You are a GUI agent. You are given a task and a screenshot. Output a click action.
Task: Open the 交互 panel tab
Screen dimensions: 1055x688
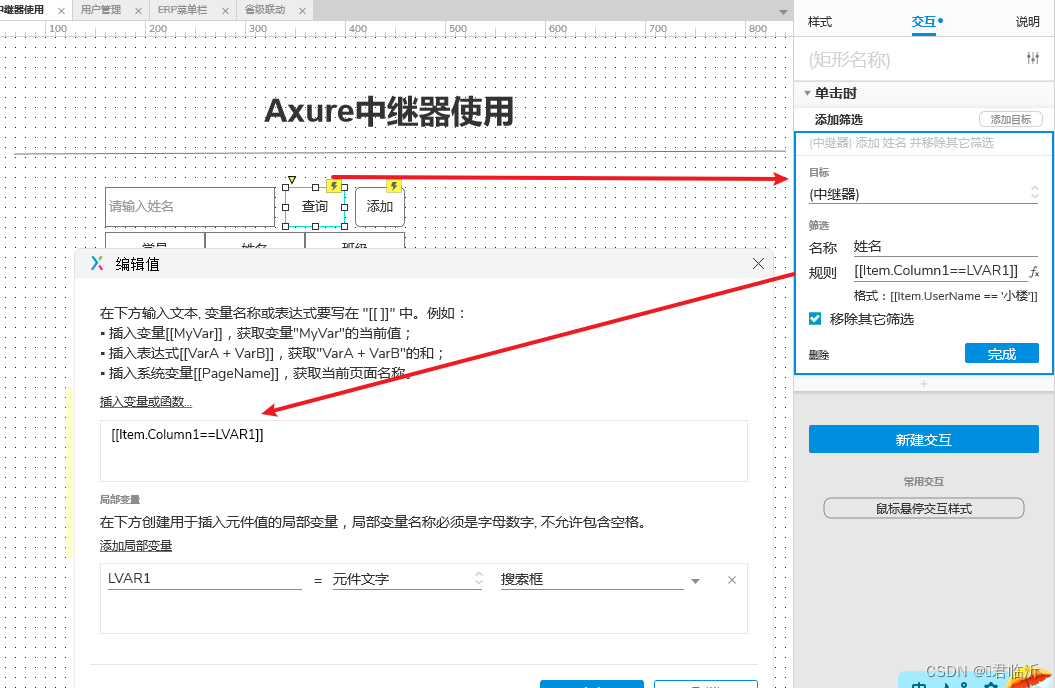[x=924, y=22]
